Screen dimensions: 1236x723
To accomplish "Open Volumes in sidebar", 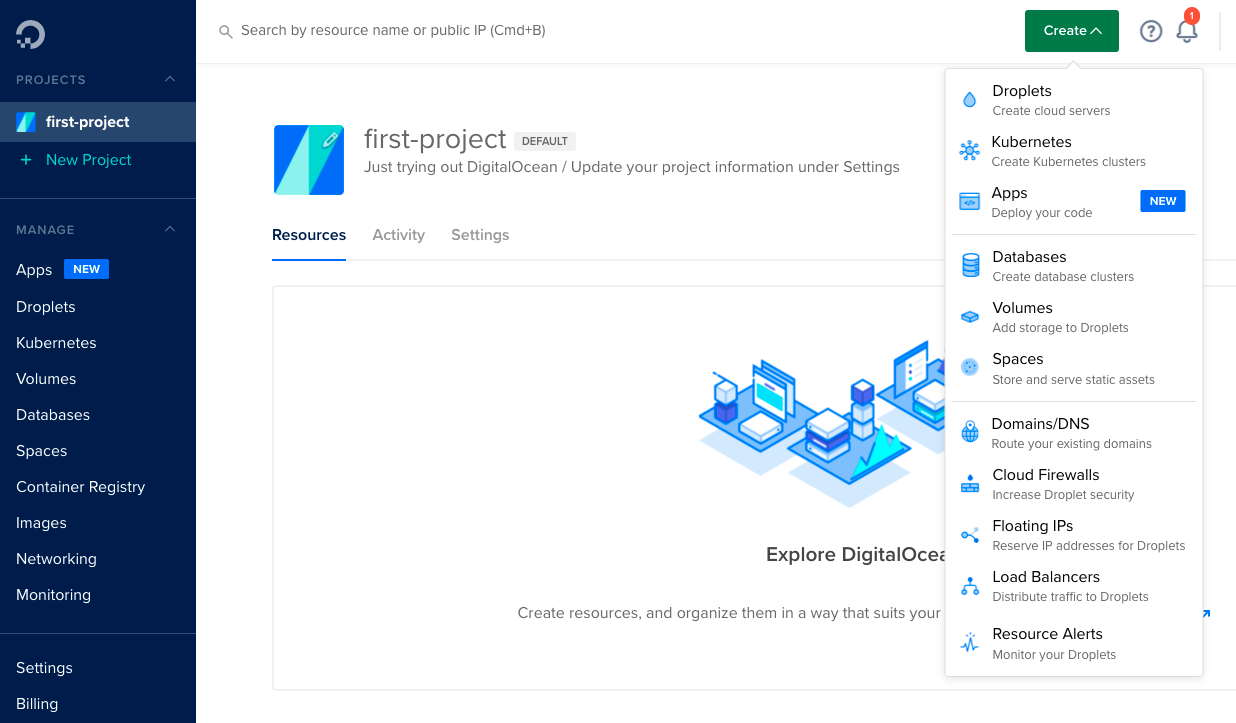I will click(x=46, y=379).
